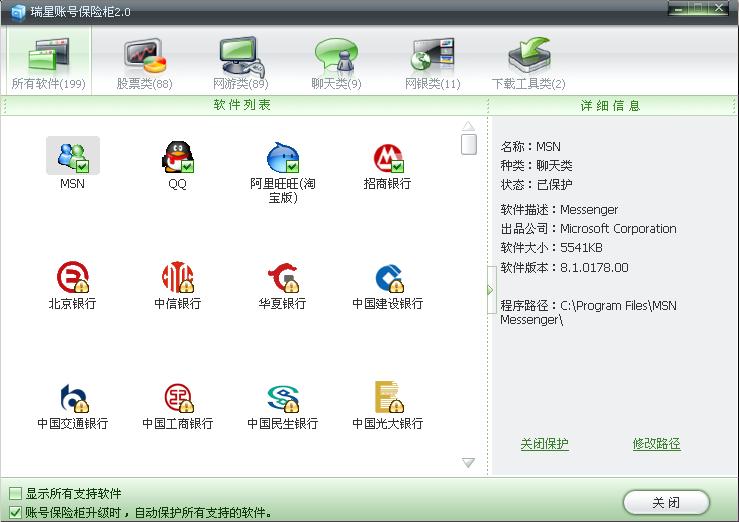Click the 关闭 button
The image size is (739, 522).
coord(666,502)
